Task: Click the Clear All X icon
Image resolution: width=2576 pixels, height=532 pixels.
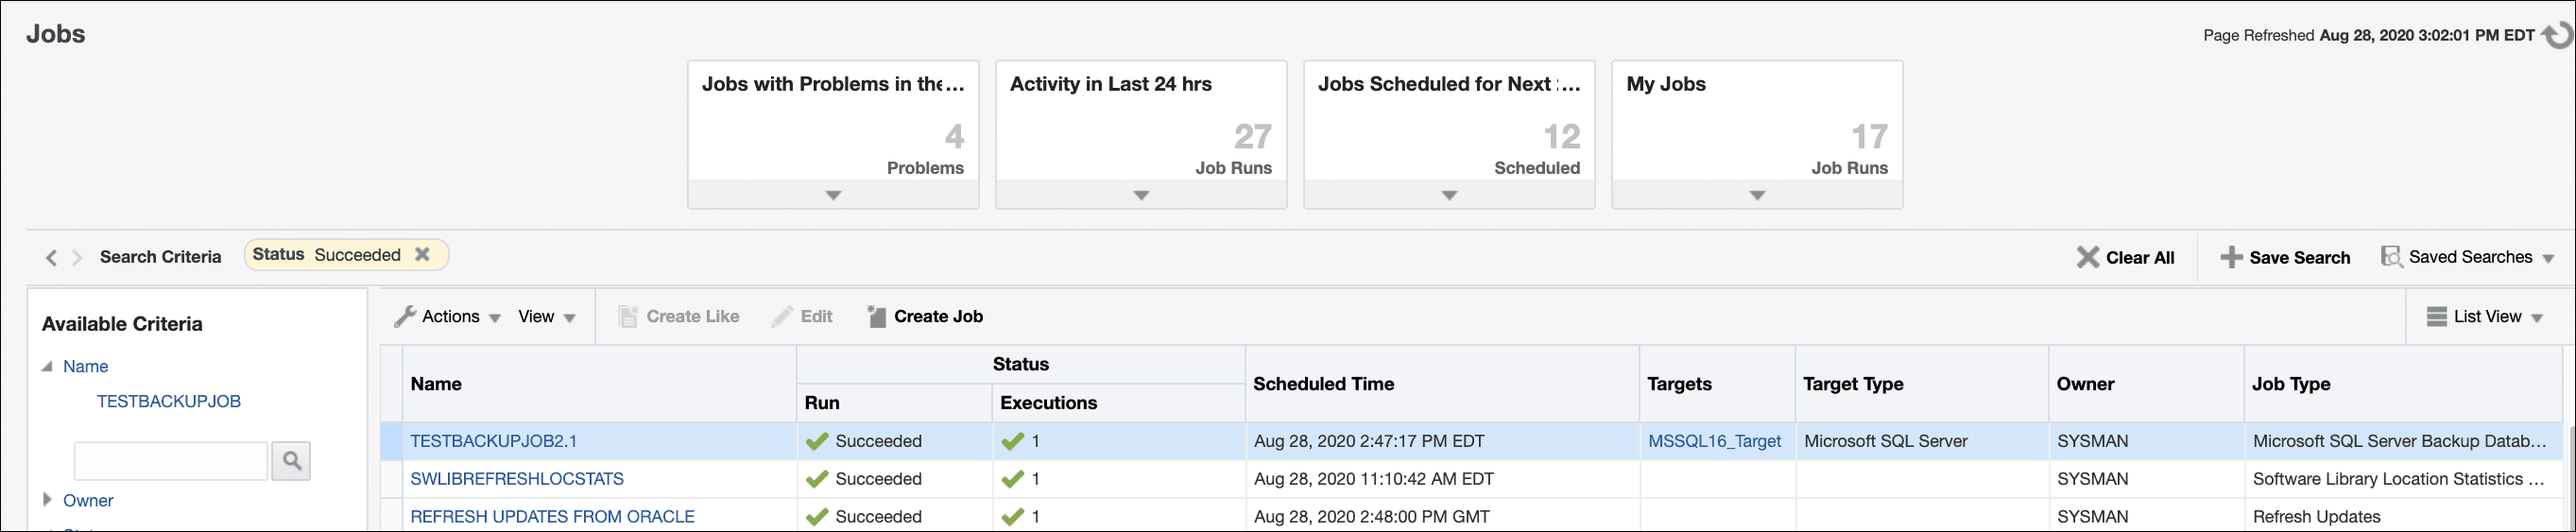Action: click(2087, 257)
